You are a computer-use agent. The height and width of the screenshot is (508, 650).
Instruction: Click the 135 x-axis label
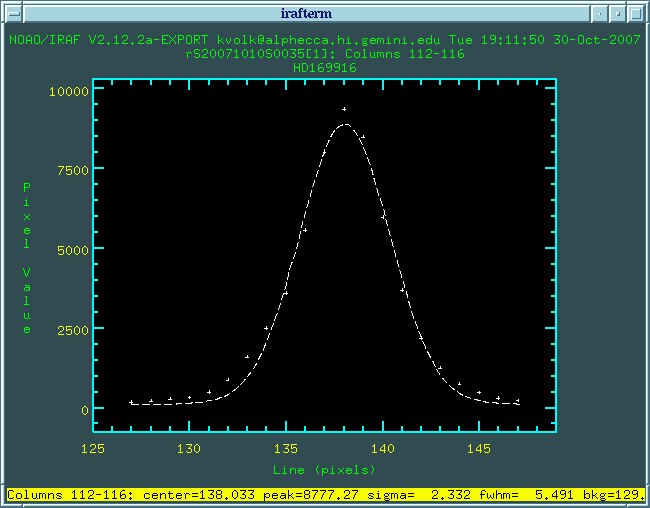[x=286, y=449]
